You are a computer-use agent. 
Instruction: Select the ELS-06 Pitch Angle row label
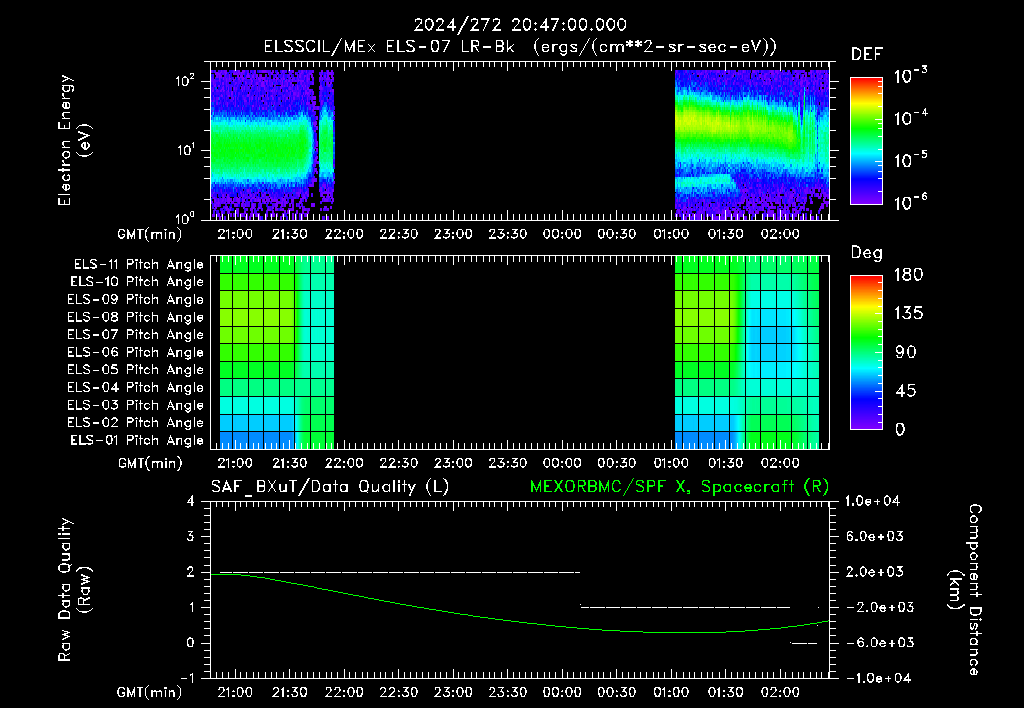pyautogui.click(x=135, y=353)
